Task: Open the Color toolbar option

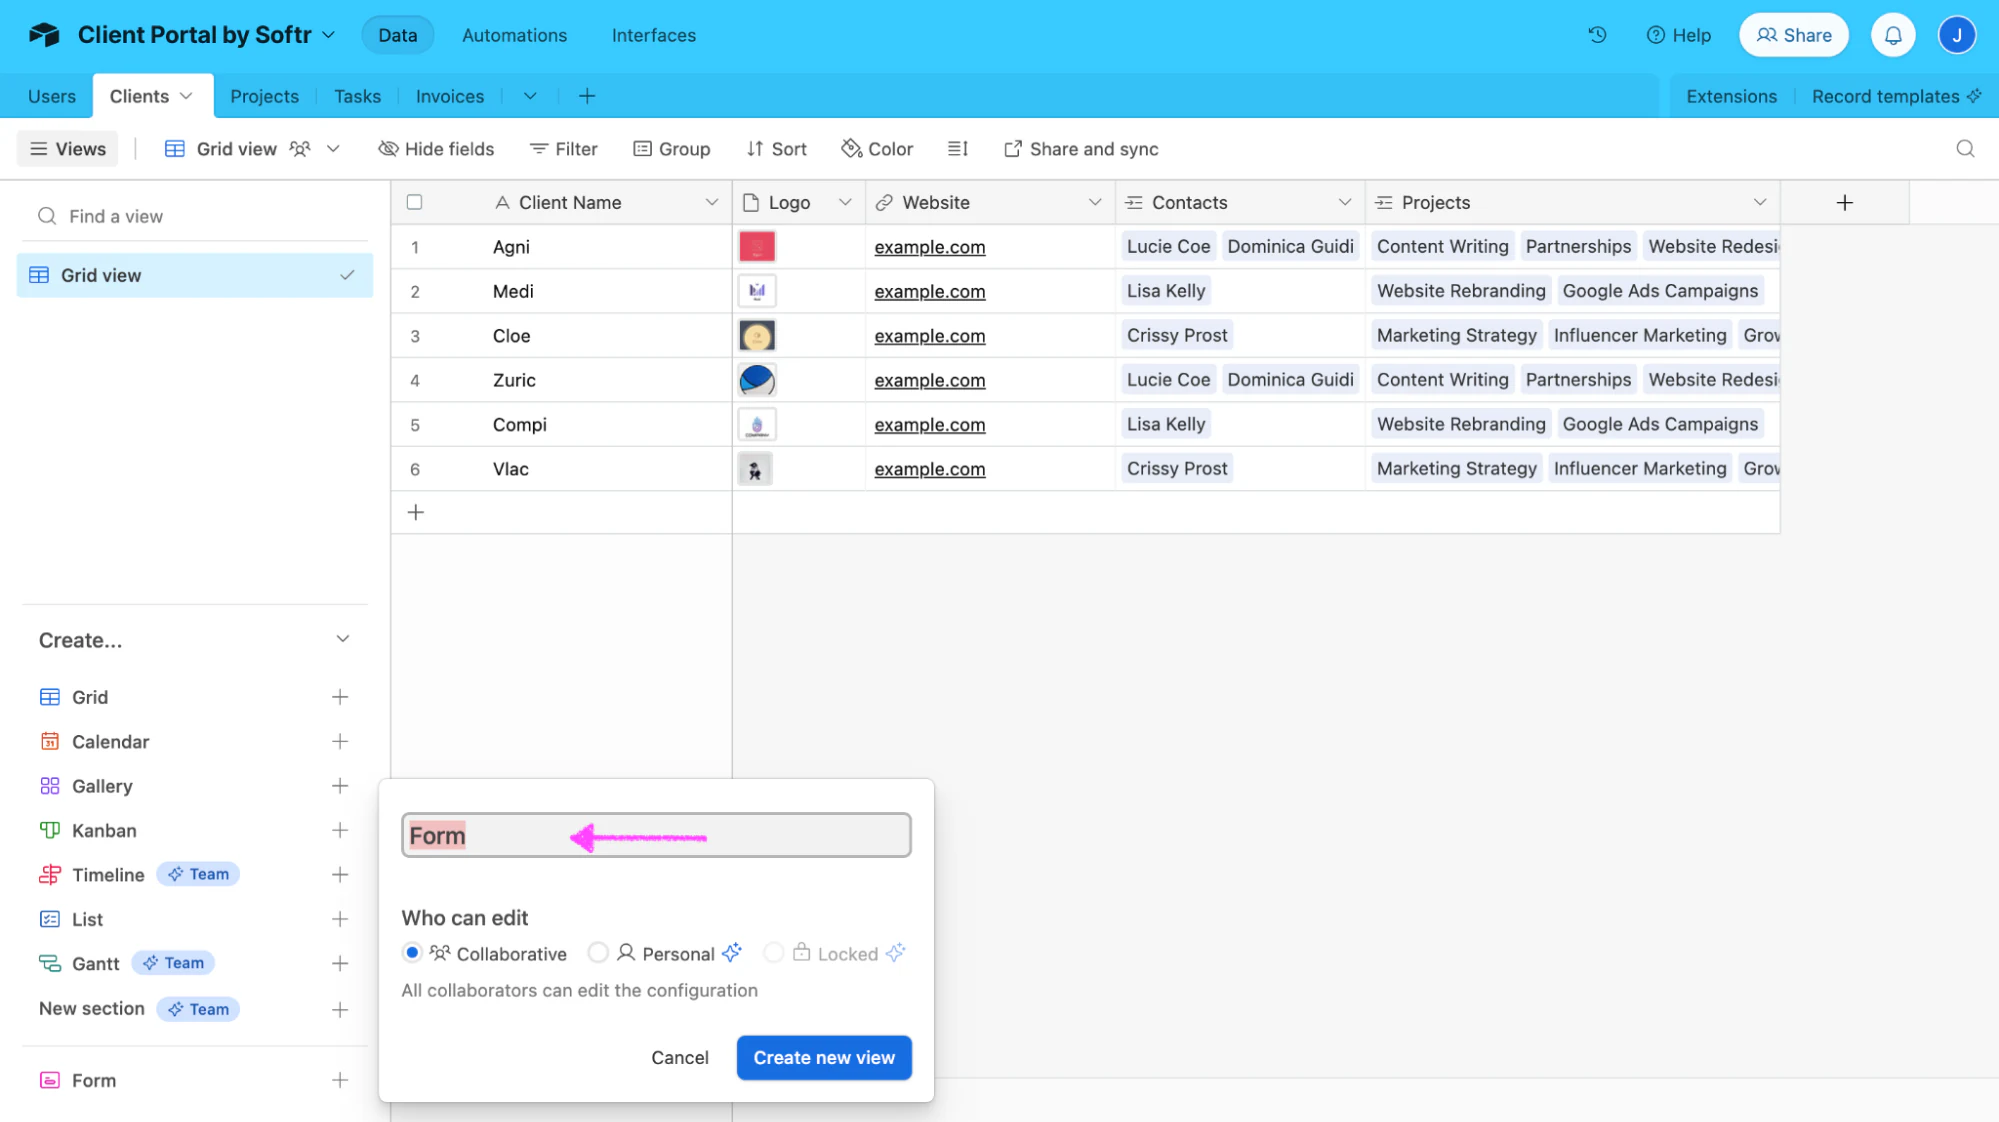Action: [x=877, y=149]
